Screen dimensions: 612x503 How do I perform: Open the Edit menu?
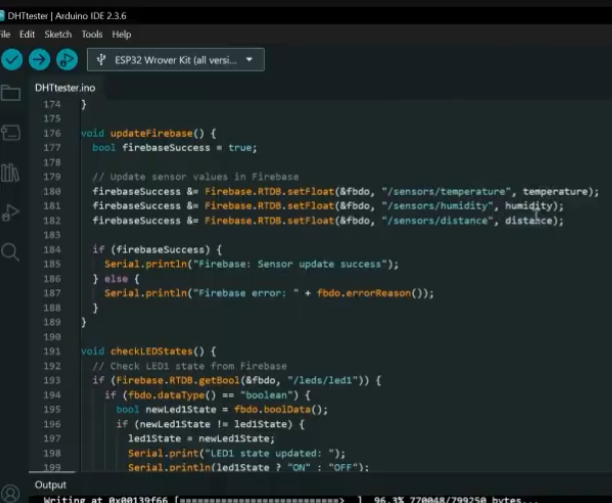tap(27, 34)
